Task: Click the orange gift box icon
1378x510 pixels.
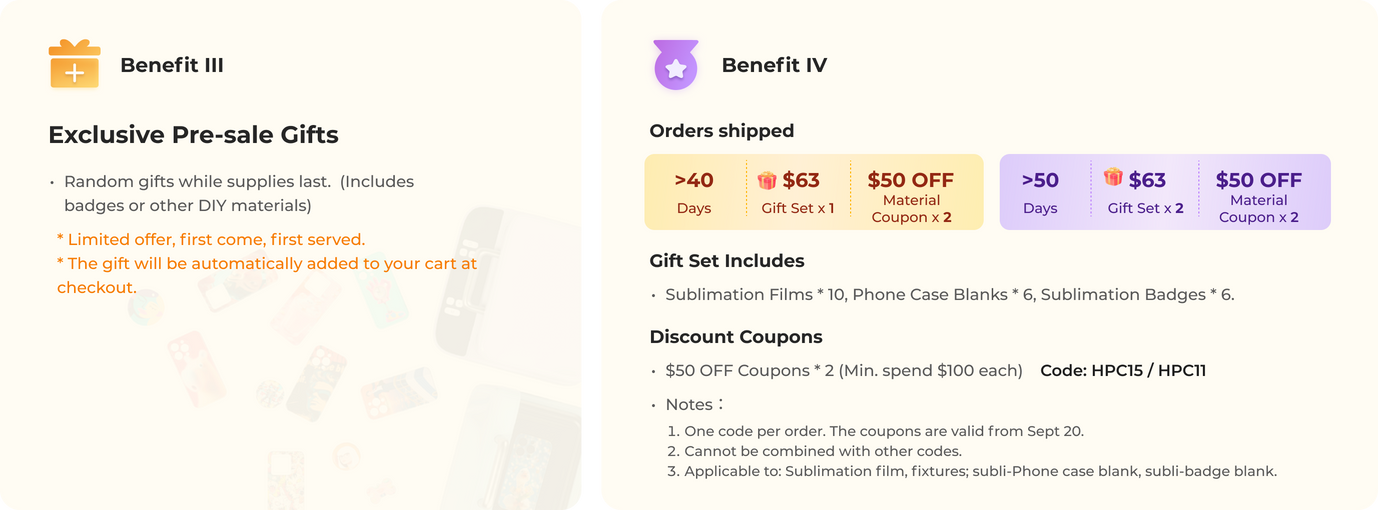Action: pos(74,64)
